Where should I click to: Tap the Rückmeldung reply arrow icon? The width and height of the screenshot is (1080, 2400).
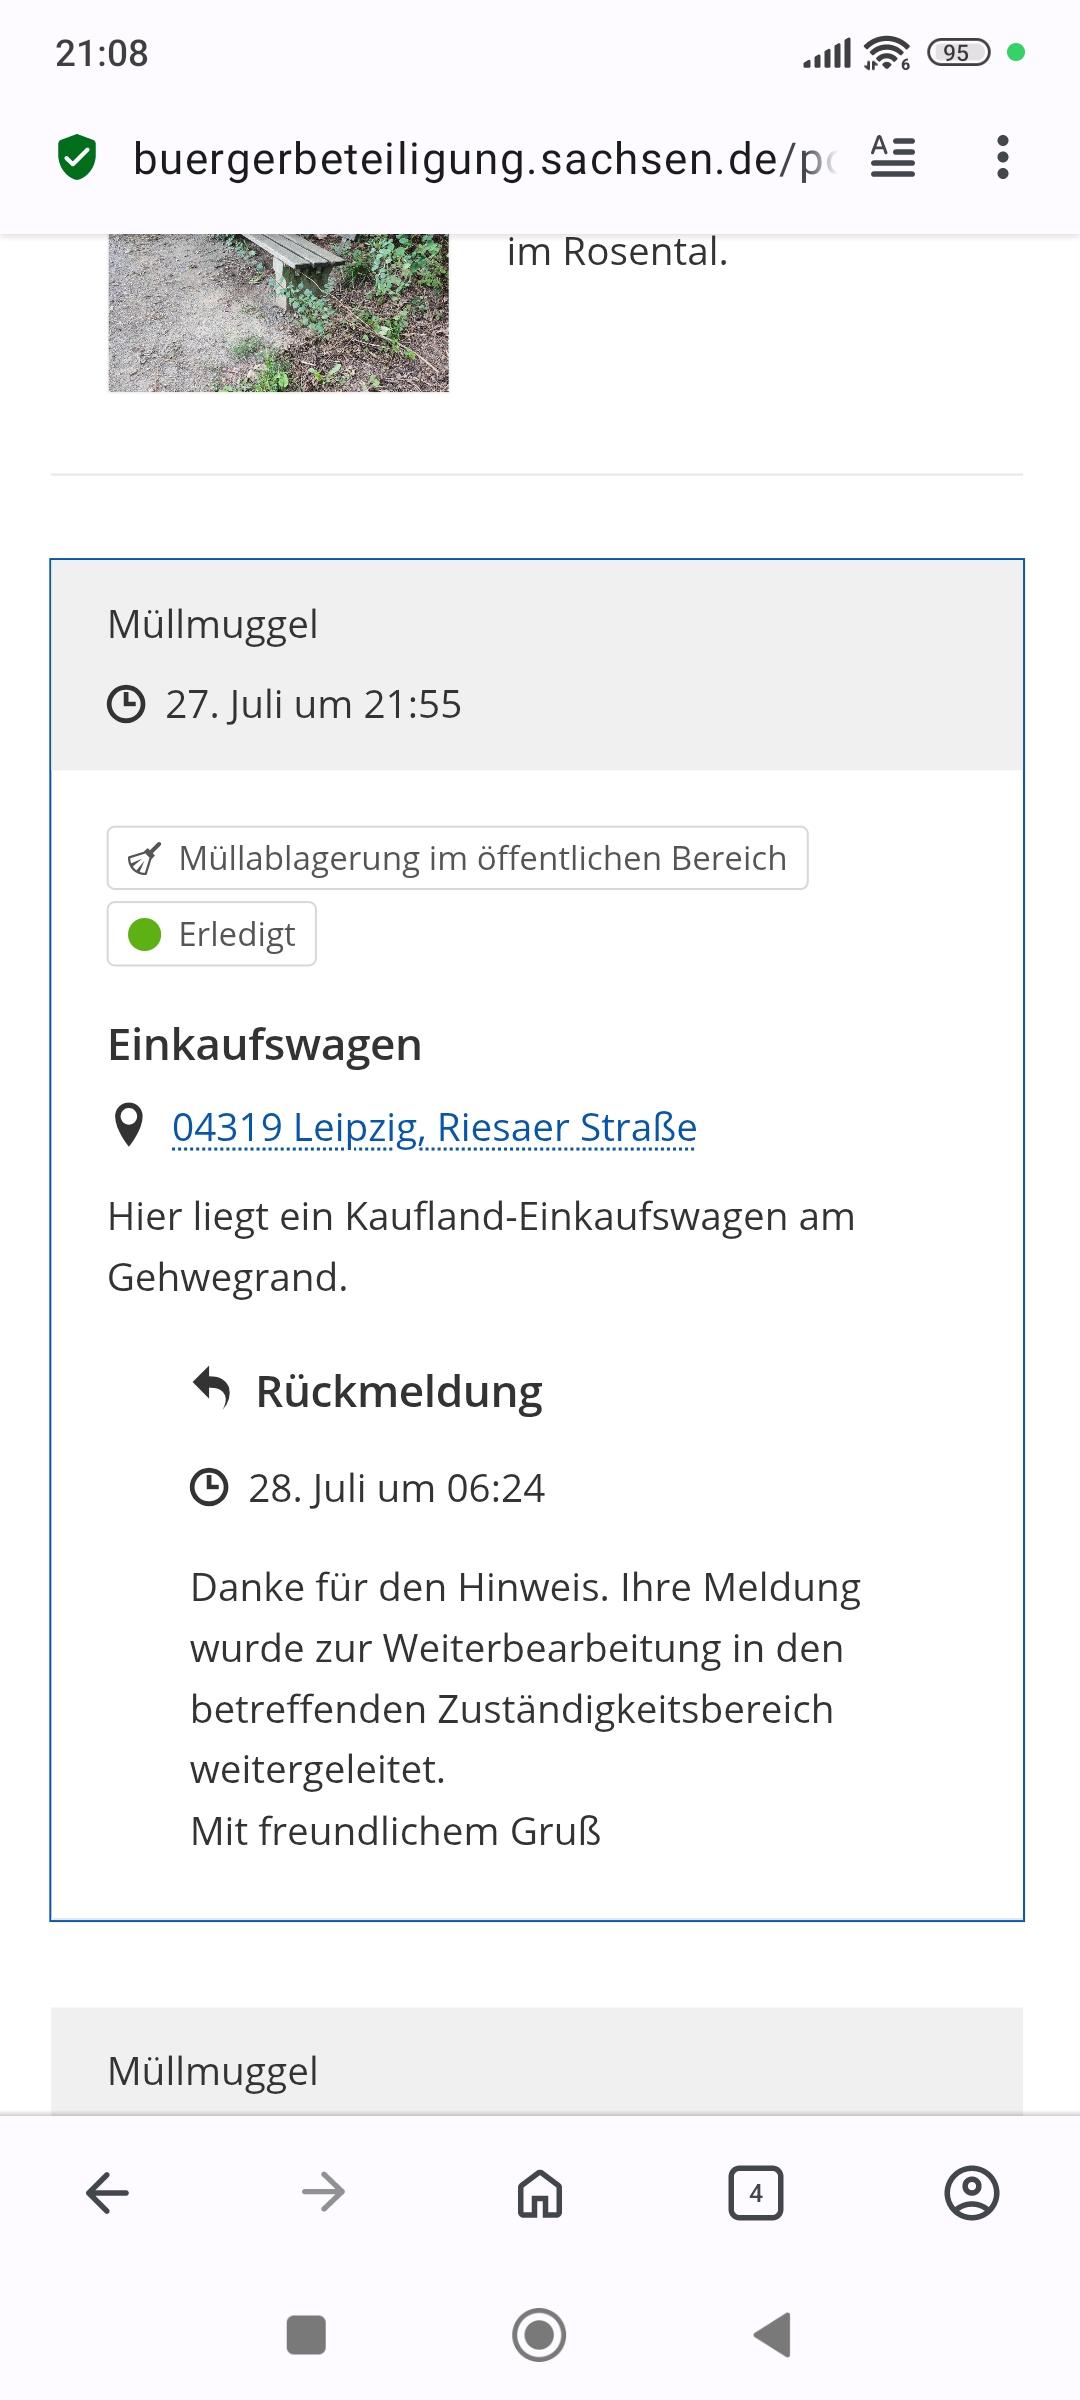(212, 1388)
